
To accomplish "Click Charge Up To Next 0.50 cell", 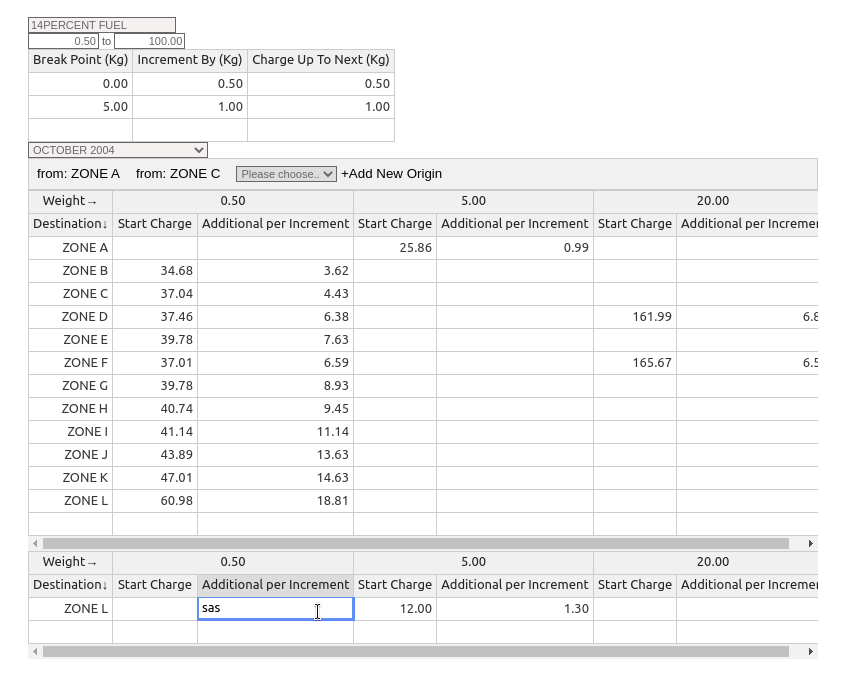I will tap(321, 84).
